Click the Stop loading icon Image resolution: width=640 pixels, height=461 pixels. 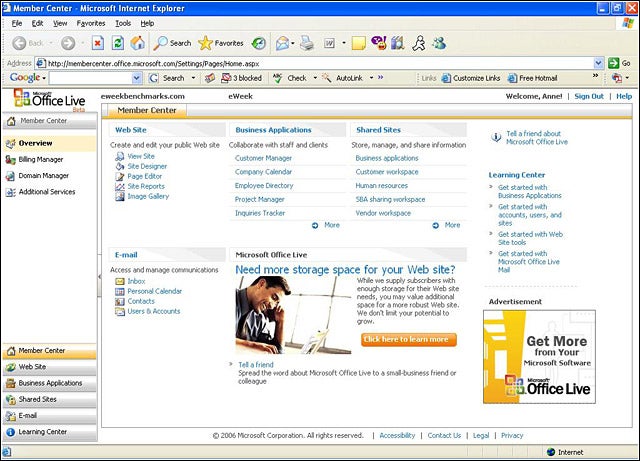click(98, 43)
